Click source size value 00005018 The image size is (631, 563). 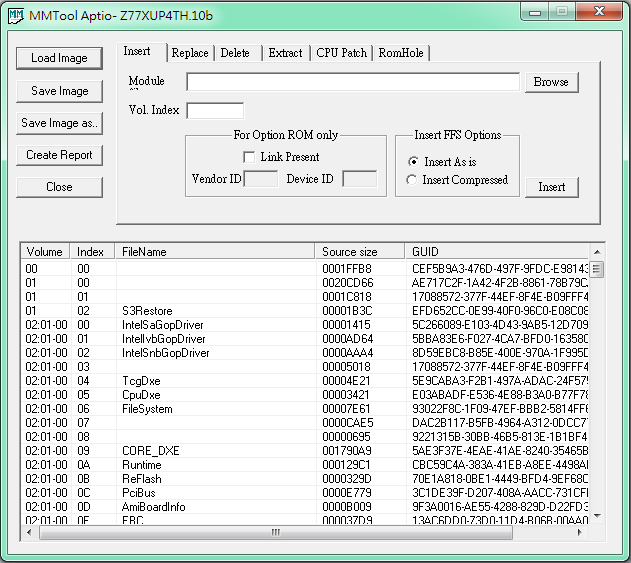(346, 367)
